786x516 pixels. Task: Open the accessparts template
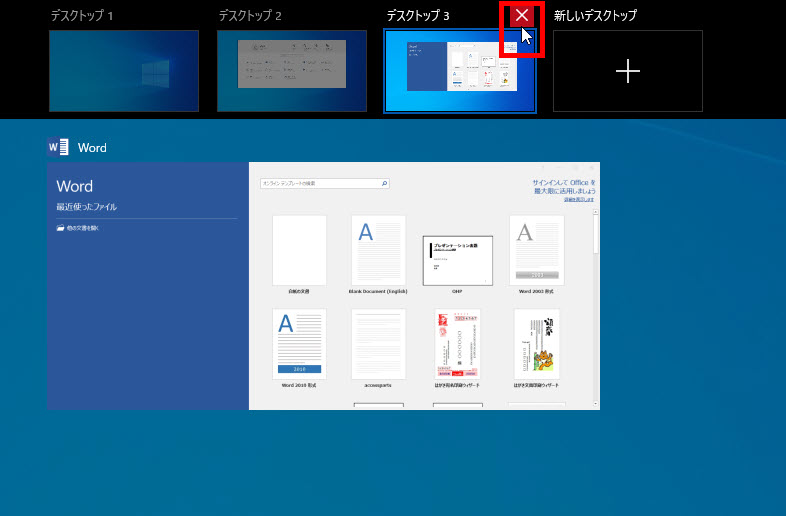(378, 343)
